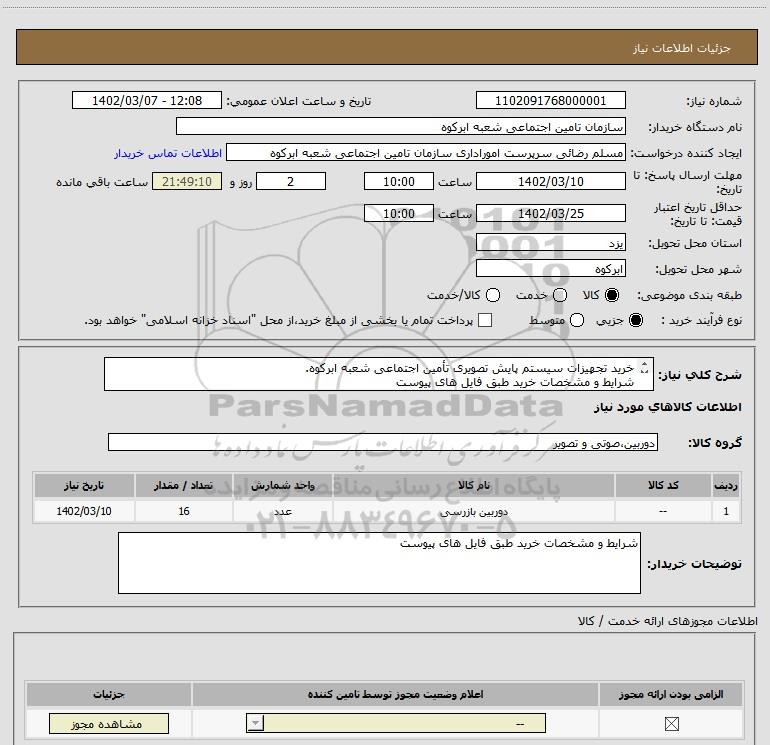Click the تاریخ نیاز column header
The width and height of the screenshot is (770, 745).
[x=84, y=485]
